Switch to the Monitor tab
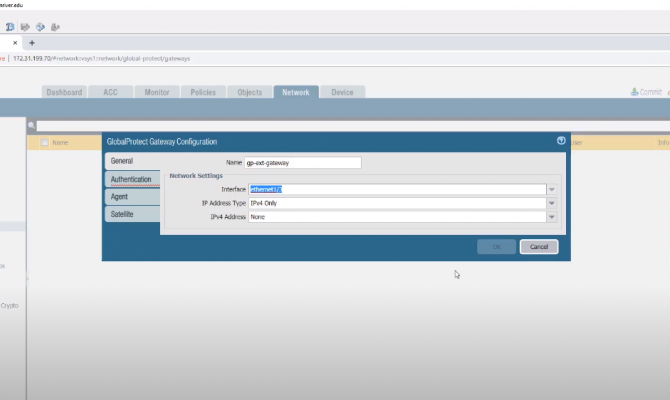Viewport: 670px width, 400px height. (157, 92)
